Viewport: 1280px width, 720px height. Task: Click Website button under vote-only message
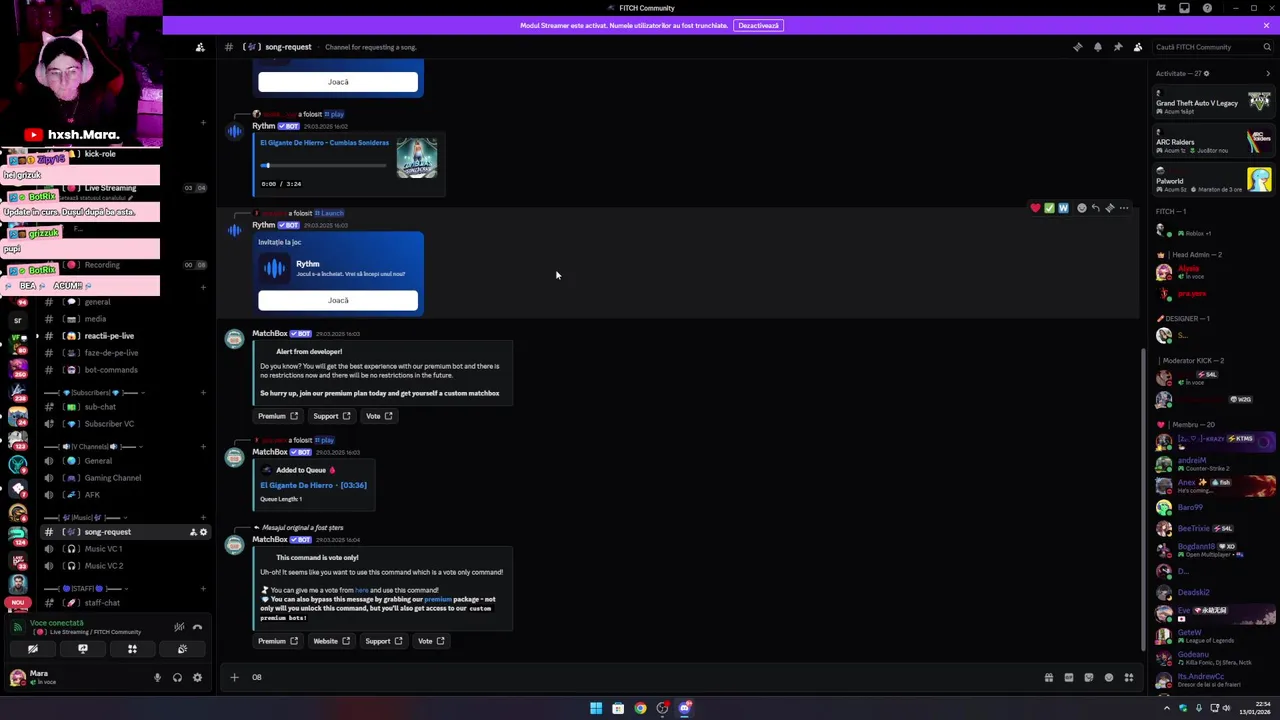[x=331, y=641]
